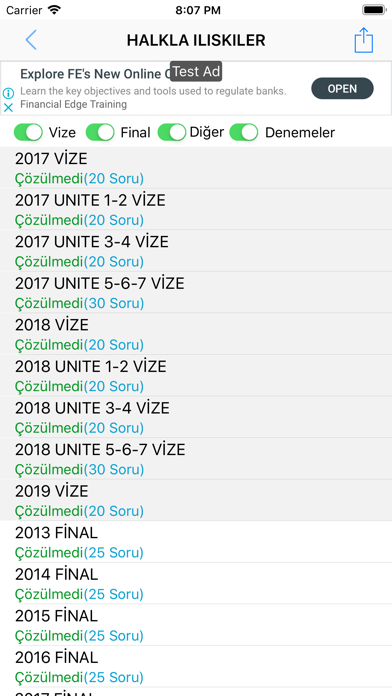Tap the blue back arrow icon

(x=31, y=40)
